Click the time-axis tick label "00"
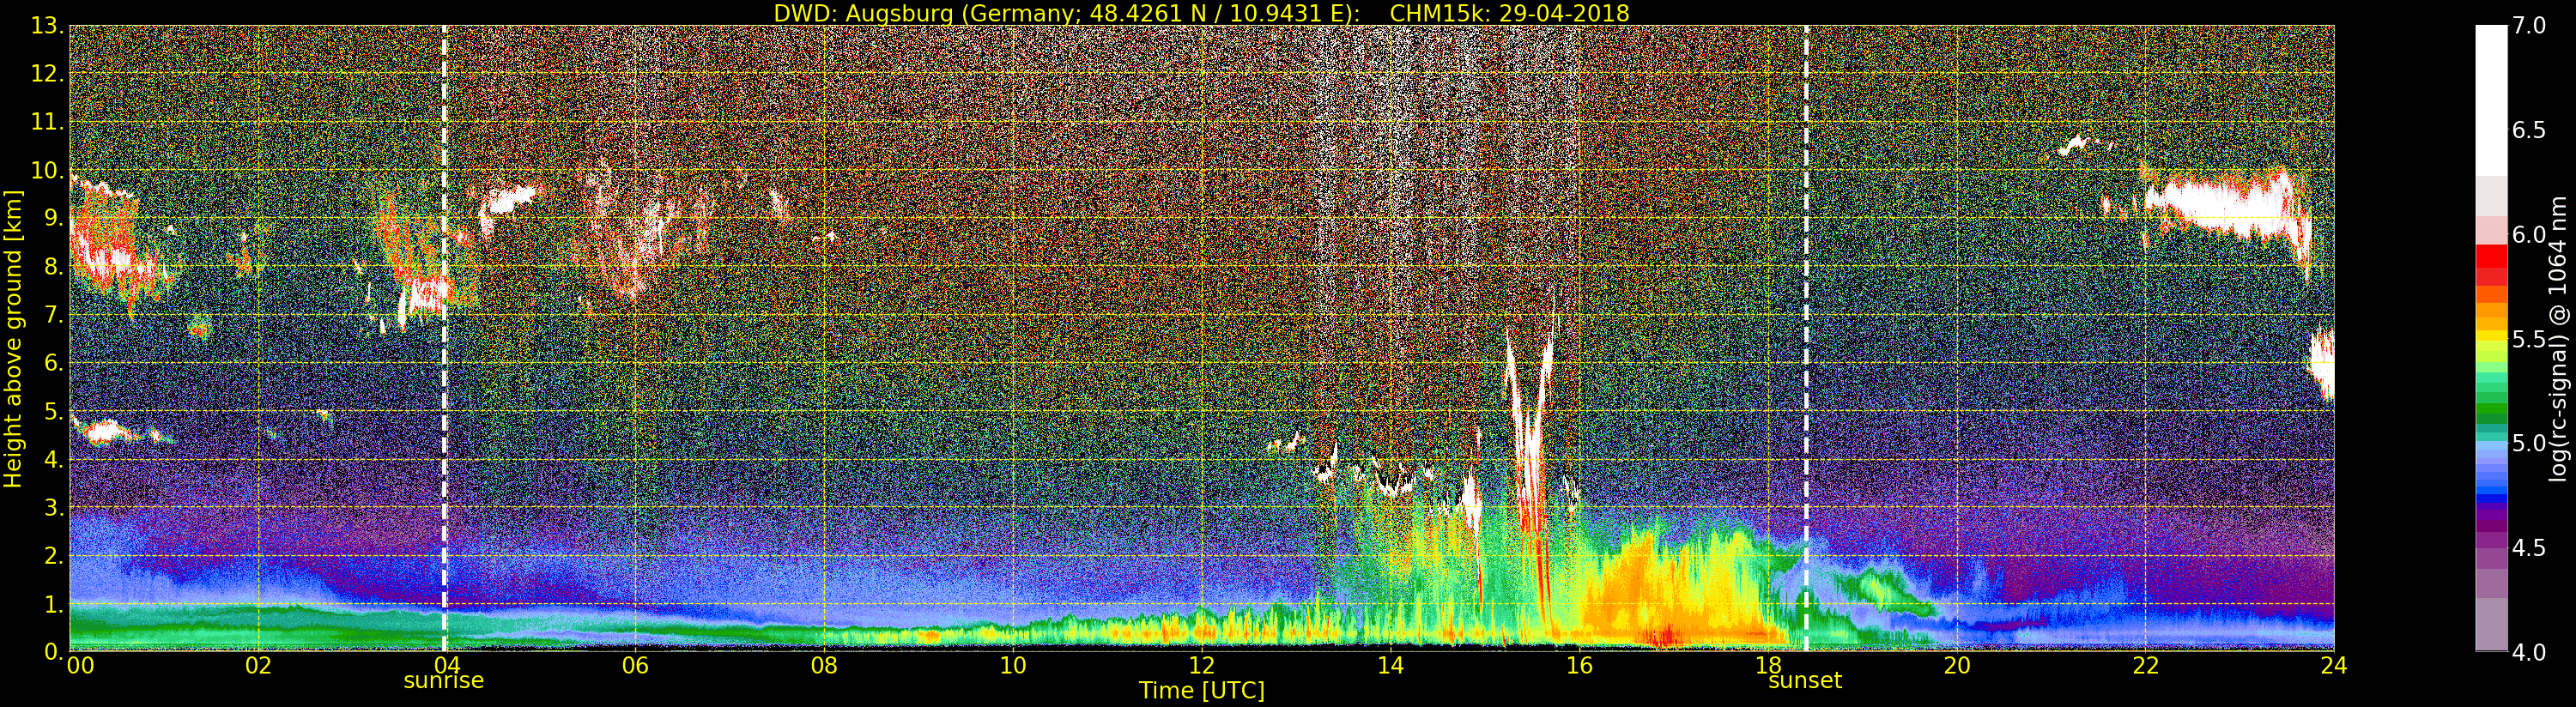Image resolution: width=2576 pixels, height=707 pixels. click(x=80, y=665)
